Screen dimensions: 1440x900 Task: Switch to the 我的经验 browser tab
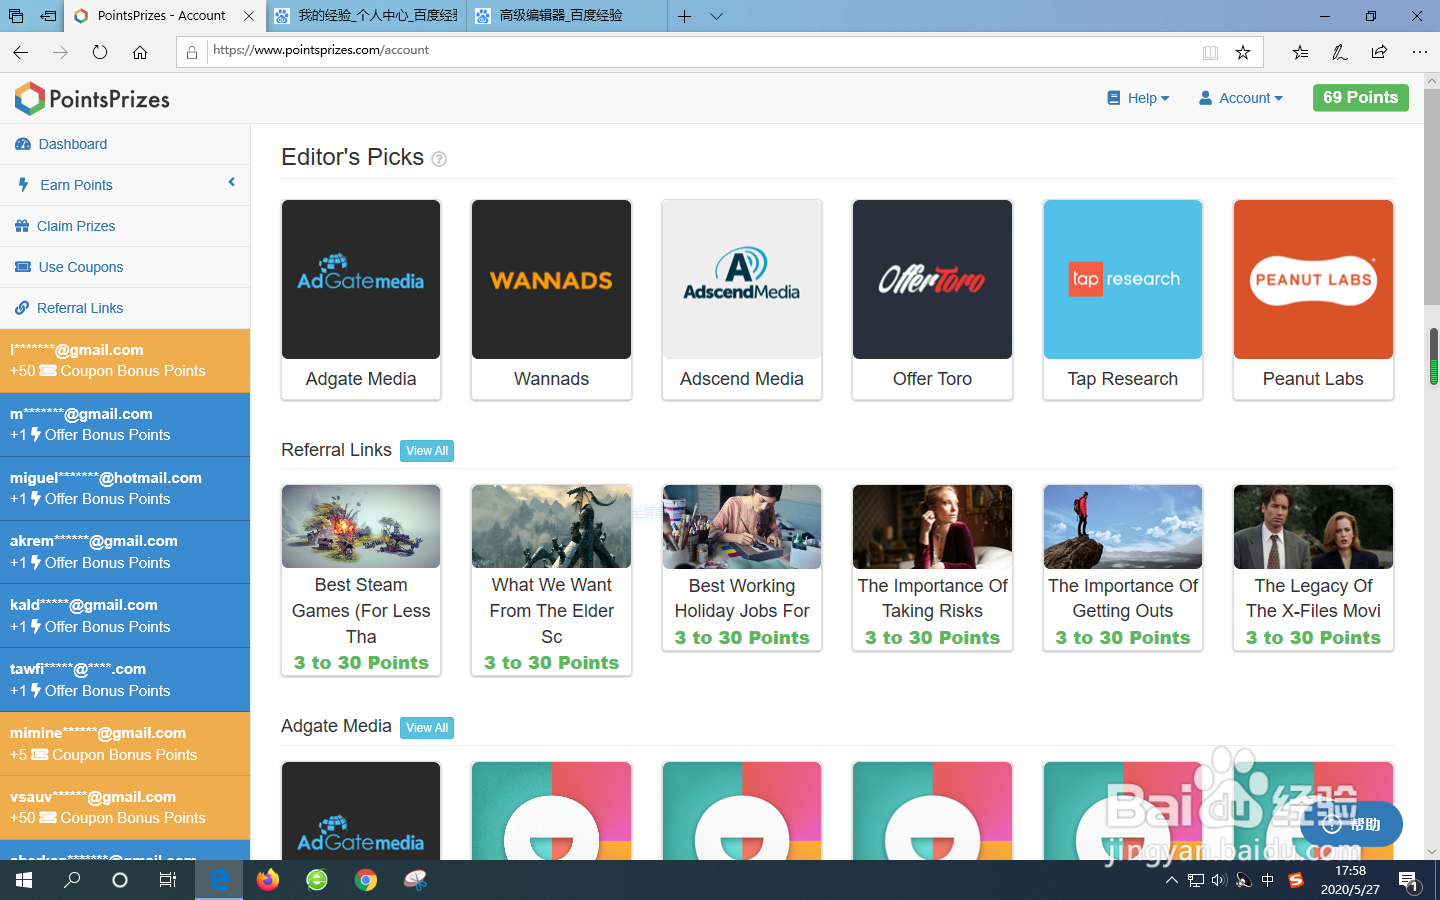[366, 16]
